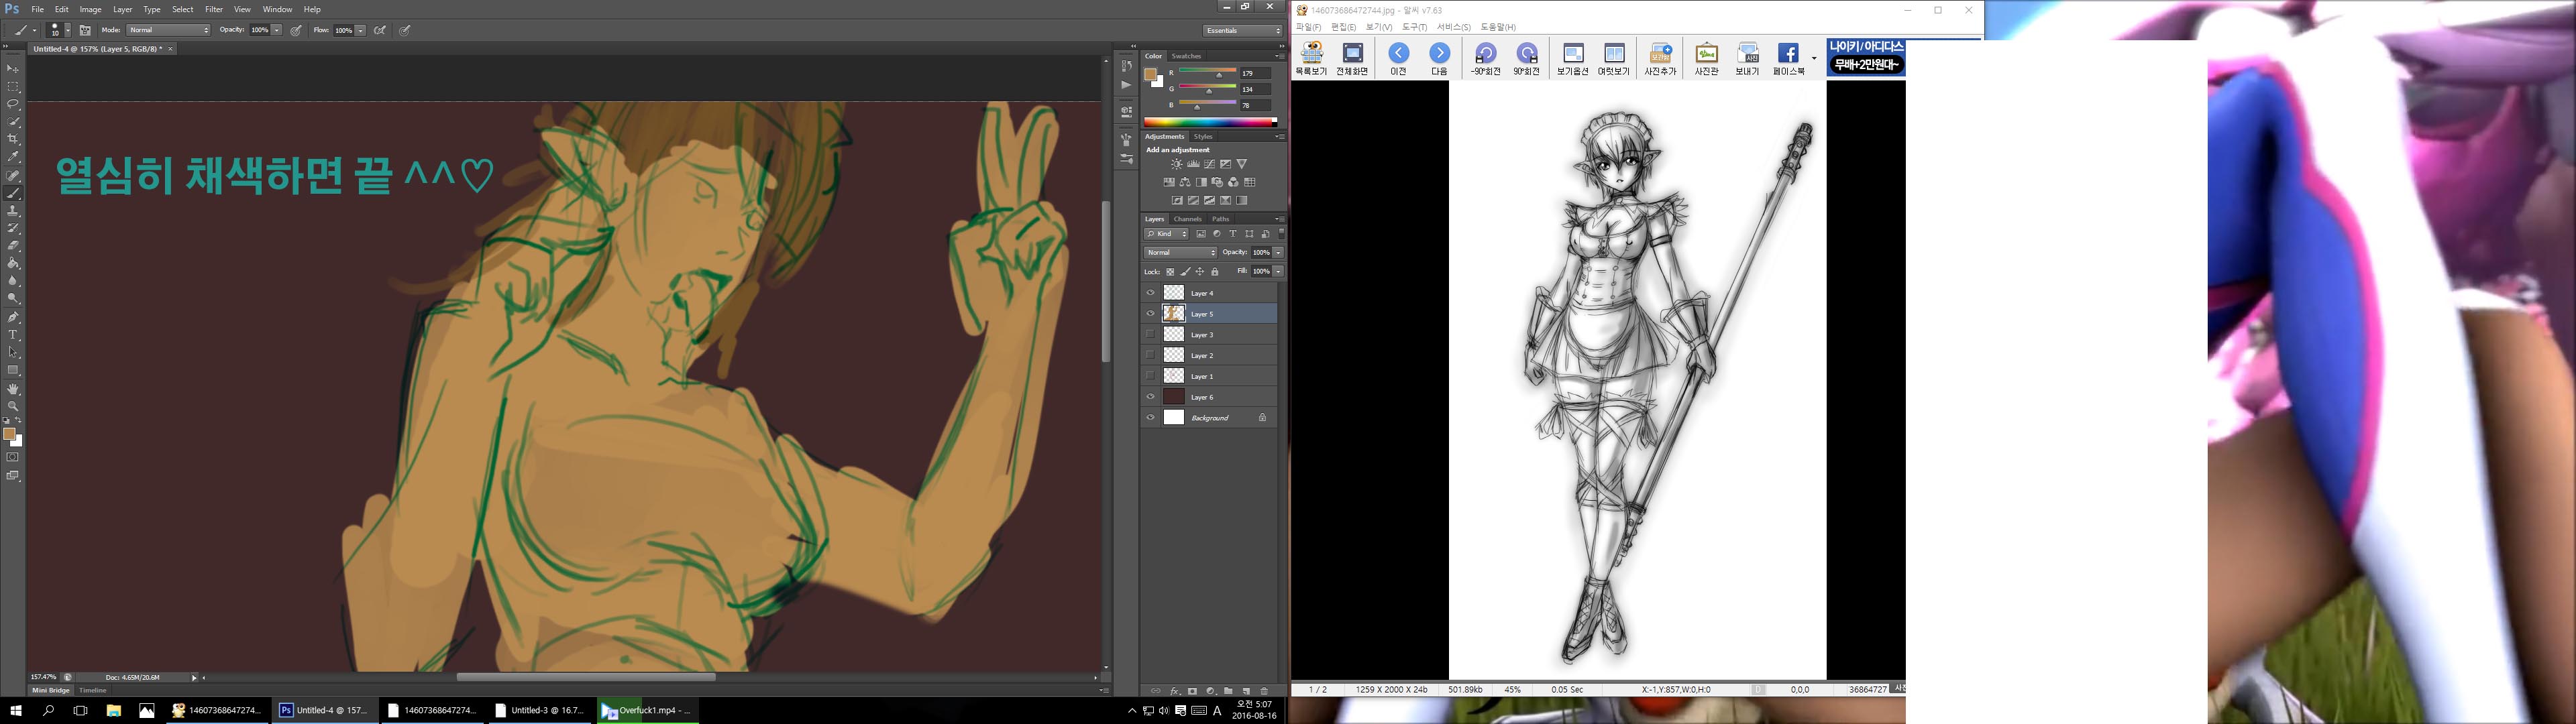Show Layer 2 via its visibility box
2576x724 pixels.
tap(1150, 356)
